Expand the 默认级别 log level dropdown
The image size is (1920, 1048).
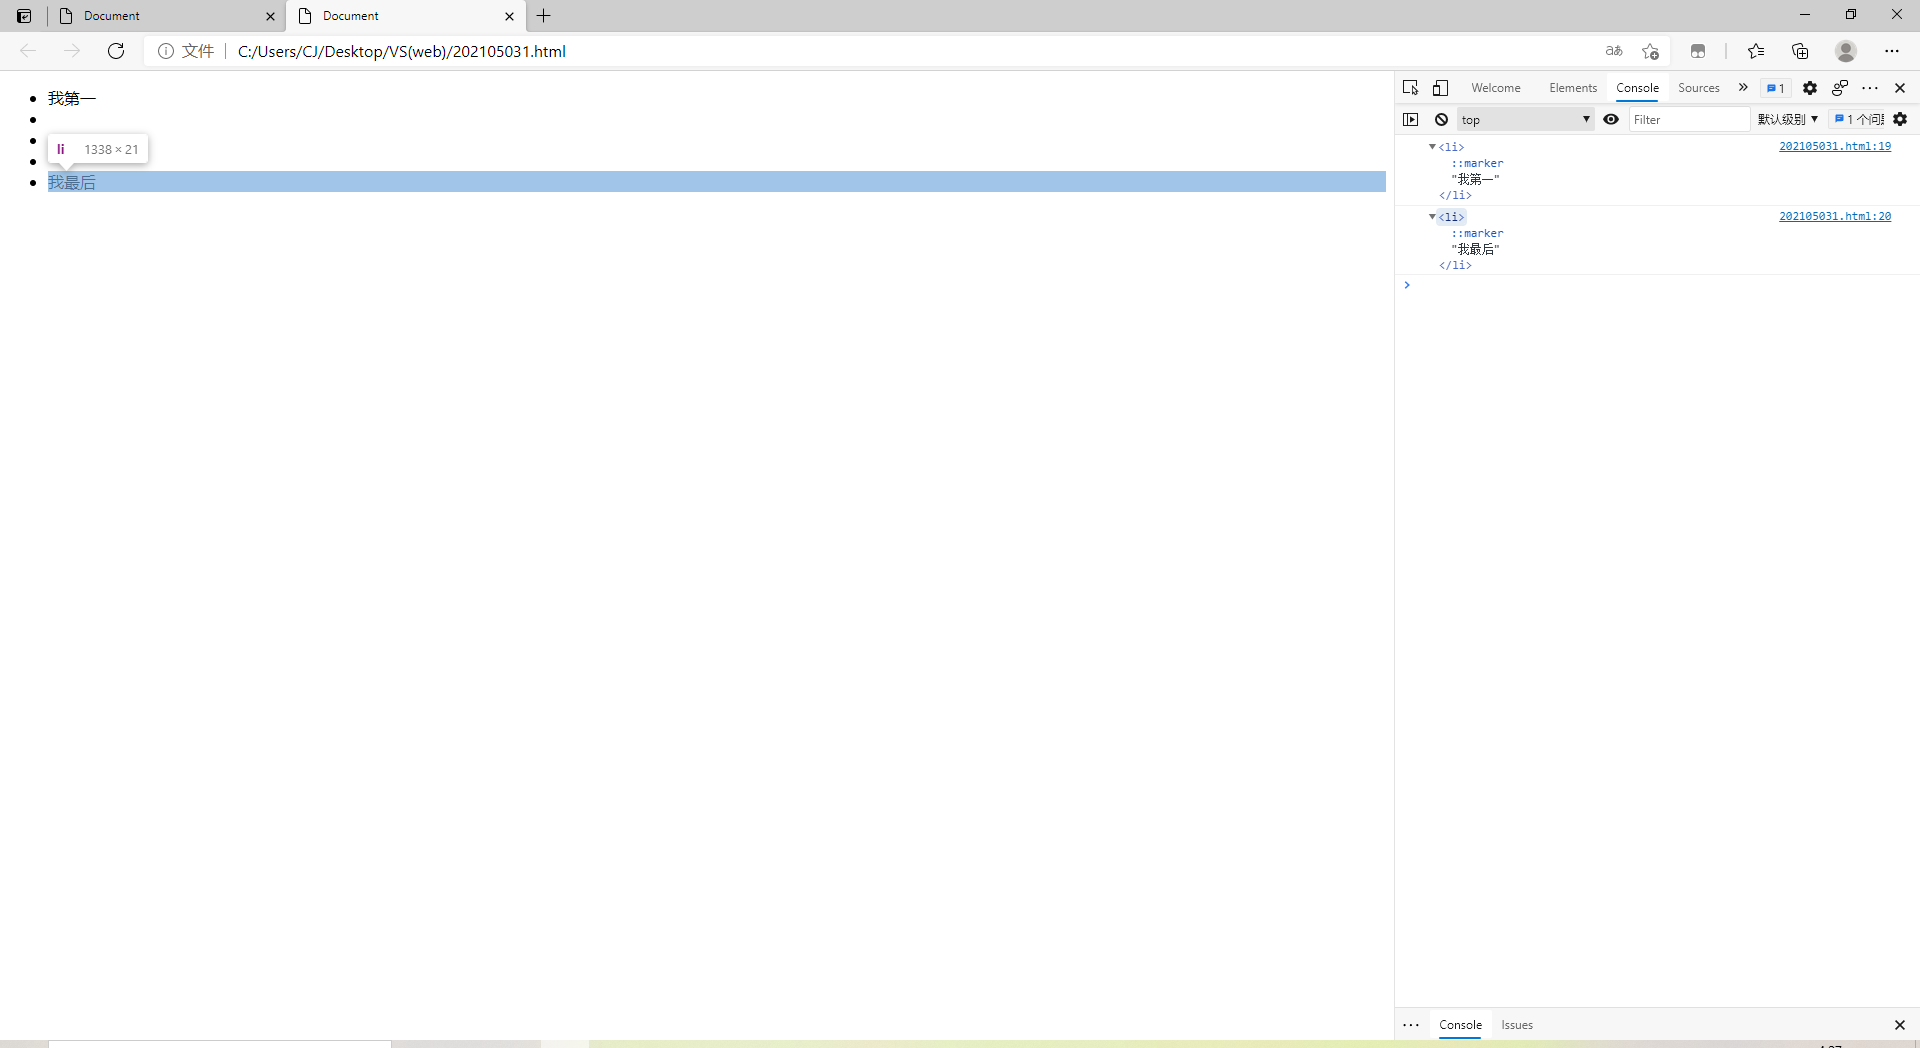(1788, 119)
